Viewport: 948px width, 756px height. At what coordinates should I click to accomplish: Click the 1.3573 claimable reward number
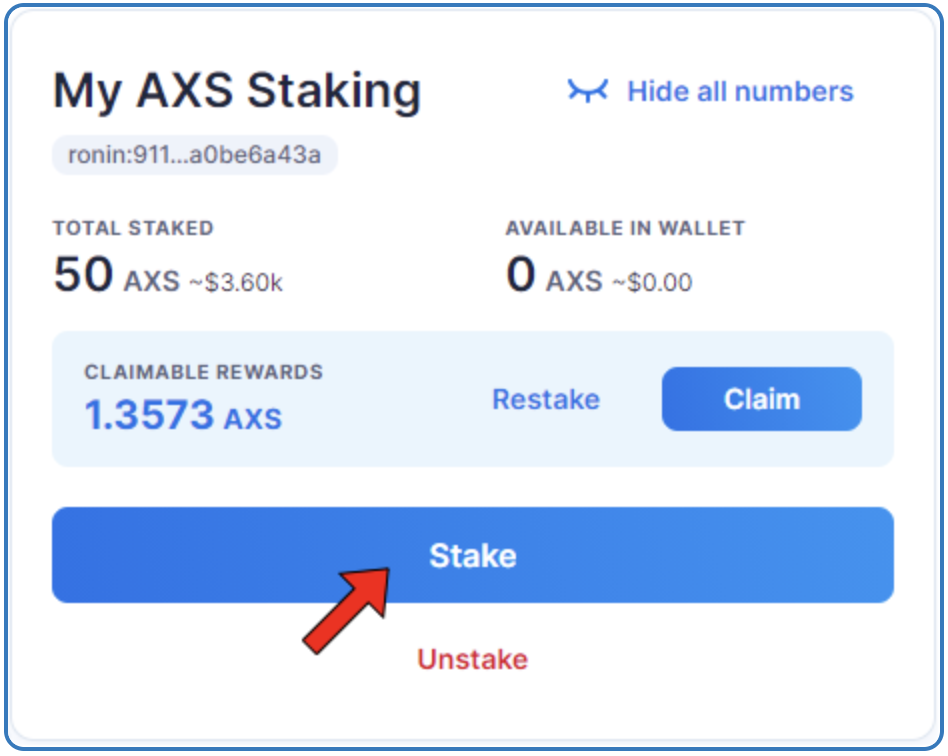tap(149, 415)
